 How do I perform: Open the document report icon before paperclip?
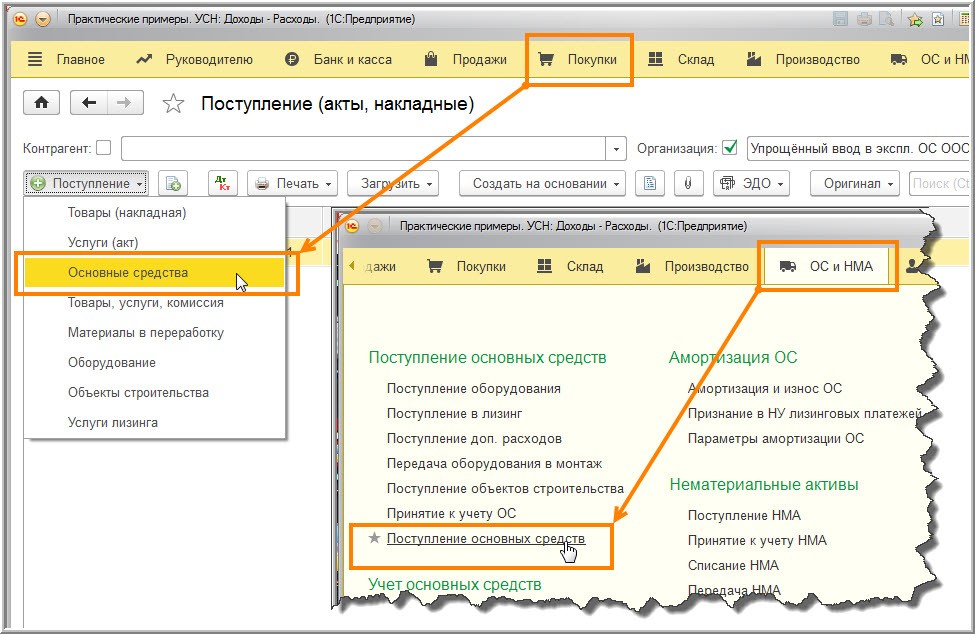coord(650,183)
